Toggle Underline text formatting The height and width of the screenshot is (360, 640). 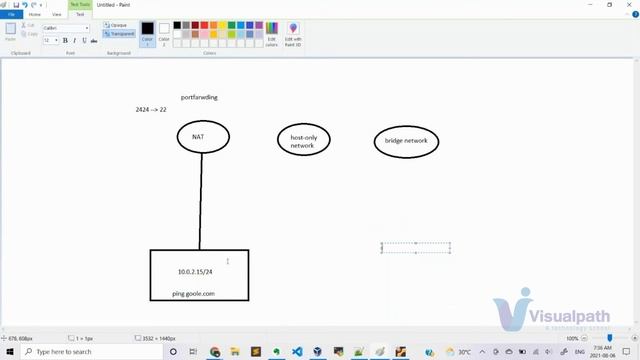(84, 40)
